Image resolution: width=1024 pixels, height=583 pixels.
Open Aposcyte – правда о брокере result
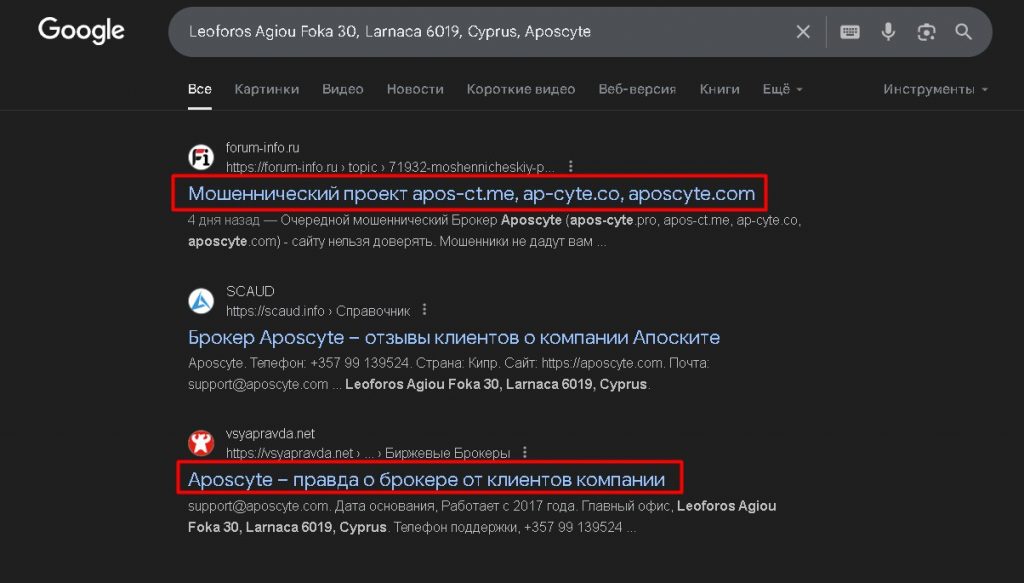click(x=426, y=479)
